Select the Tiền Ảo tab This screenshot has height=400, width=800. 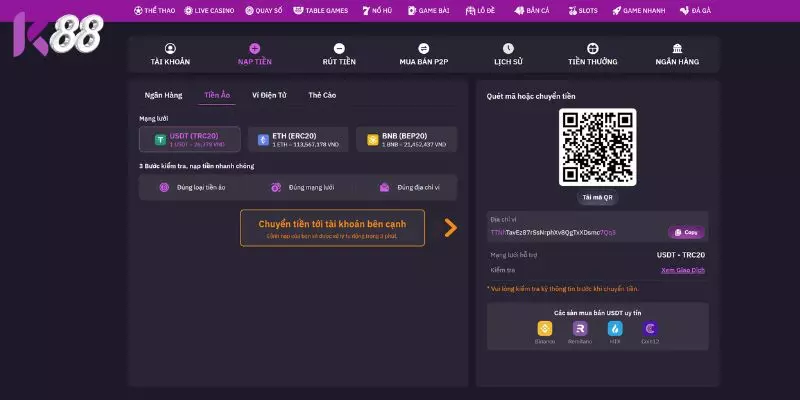(x=217, y=95)
